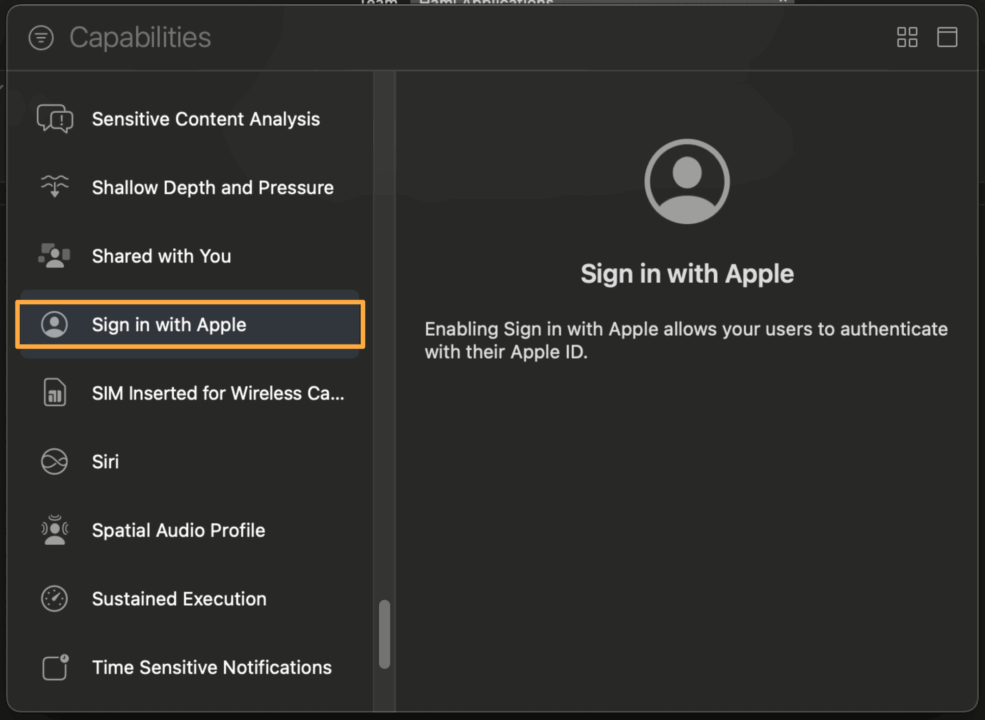Click the Shallow Depth and Pressure icon
Image resolution: width=985 pixels, height=720 pixels.
click(55, 187)
